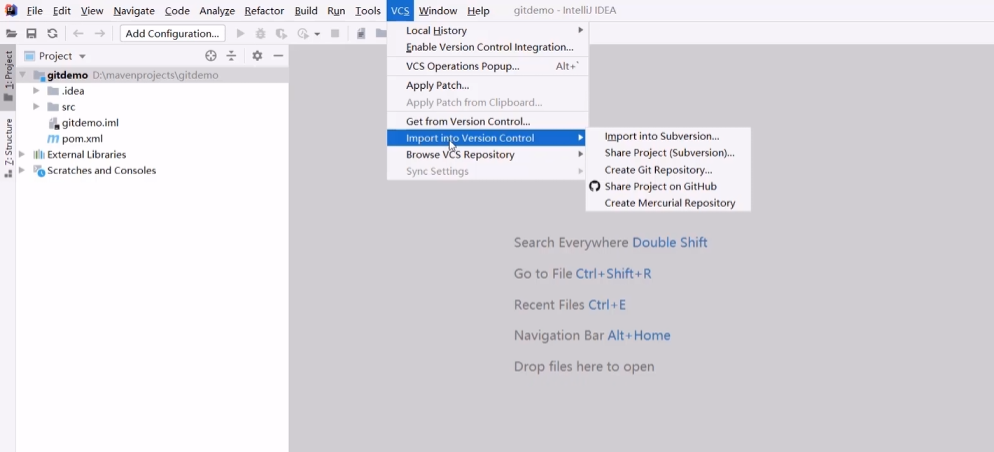This screenshot has height=452, width=994.
Task: Click the Double Shift shortcut hint
Action: pos(669,243)
